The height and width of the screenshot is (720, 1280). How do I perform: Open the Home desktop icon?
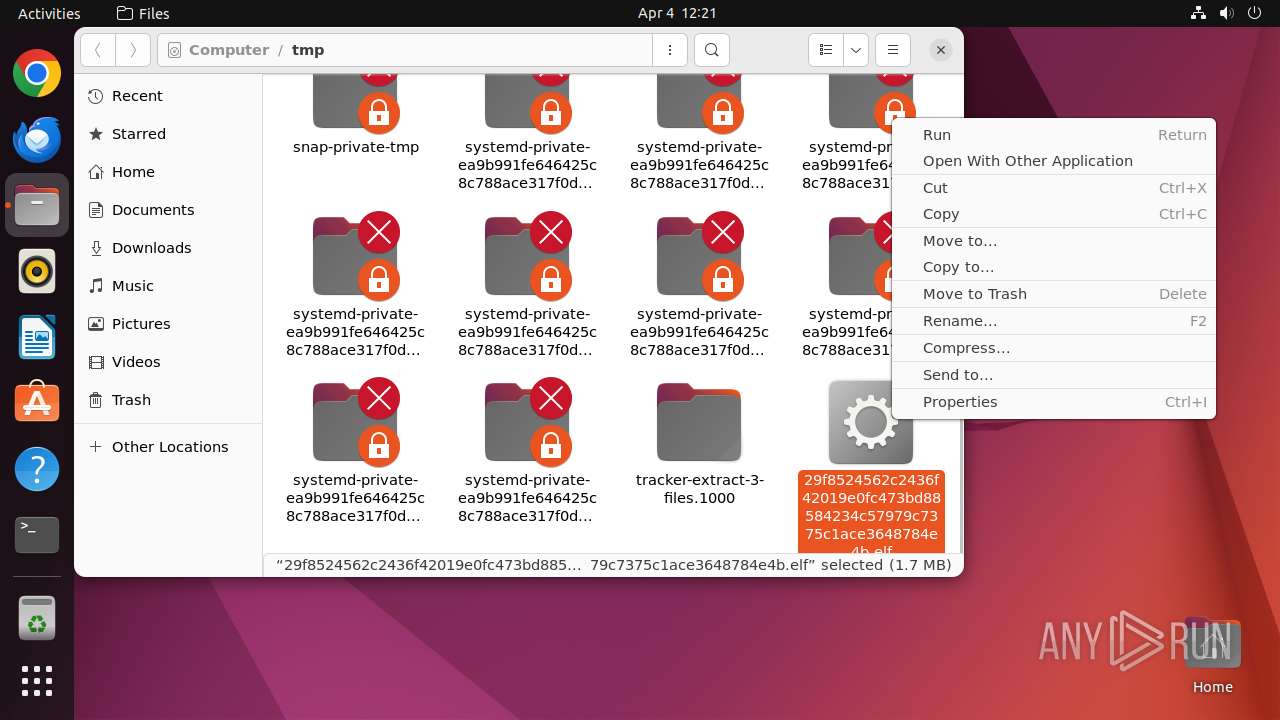pos(1212,657)
